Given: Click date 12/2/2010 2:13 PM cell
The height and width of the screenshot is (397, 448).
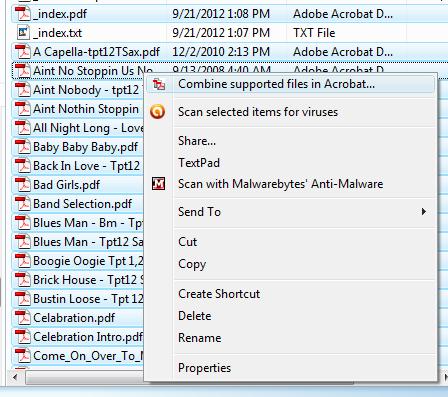Looking at the screenshot, I should (x=221, y=52).
